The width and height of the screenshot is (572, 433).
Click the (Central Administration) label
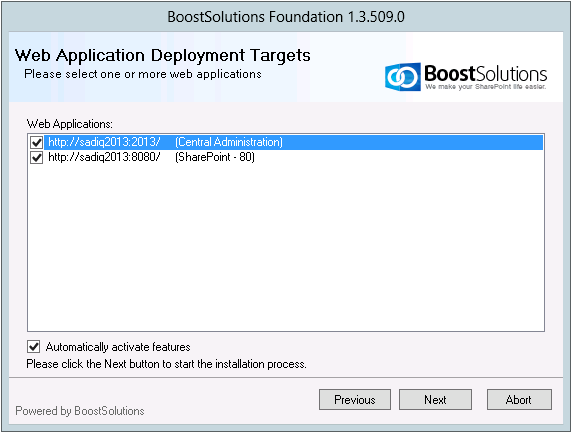[229, 142]
